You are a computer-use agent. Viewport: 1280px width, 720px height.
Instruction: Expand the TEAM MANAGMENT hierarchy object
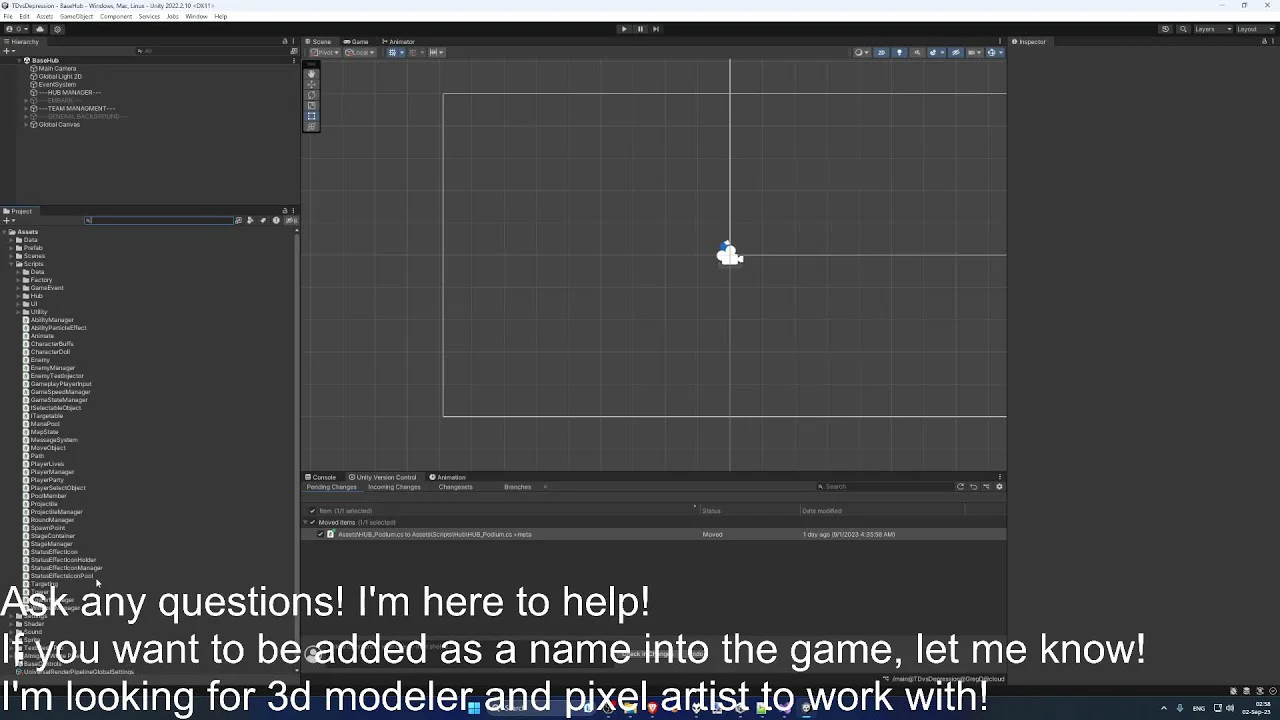(27, 108)
